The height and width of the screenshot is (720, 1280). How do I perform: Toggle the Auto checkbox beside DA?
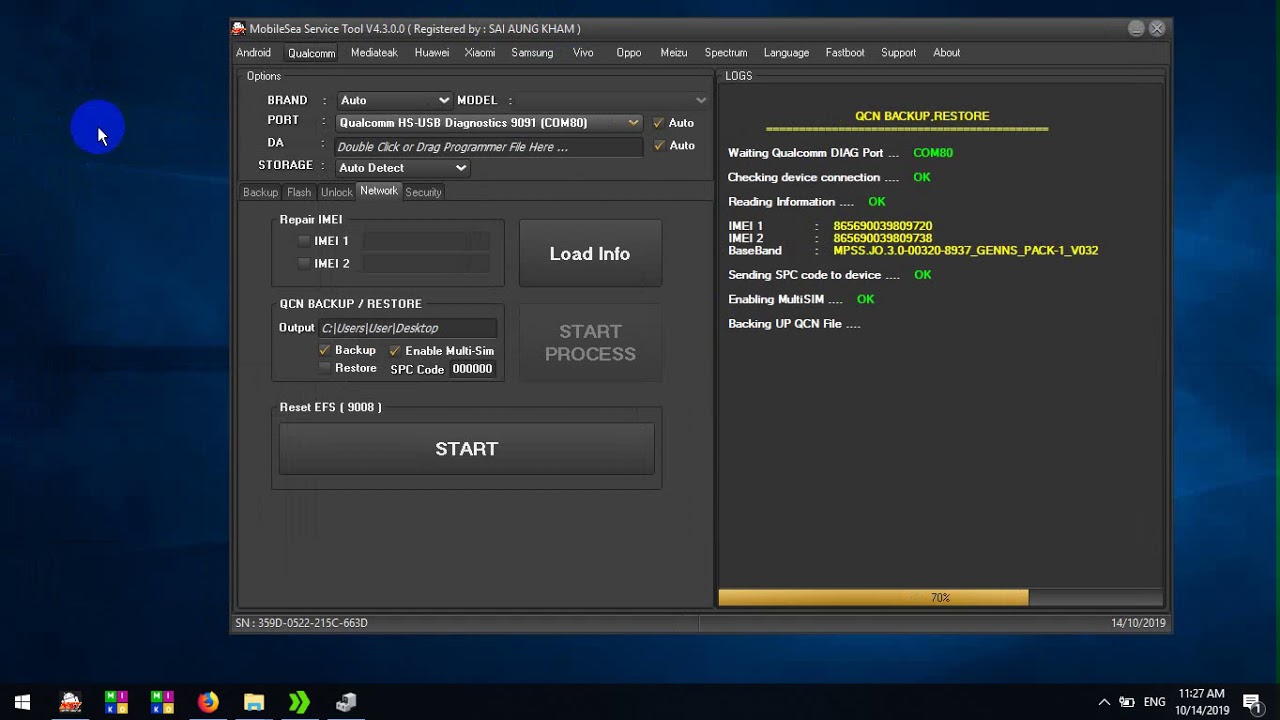point(658,146)
